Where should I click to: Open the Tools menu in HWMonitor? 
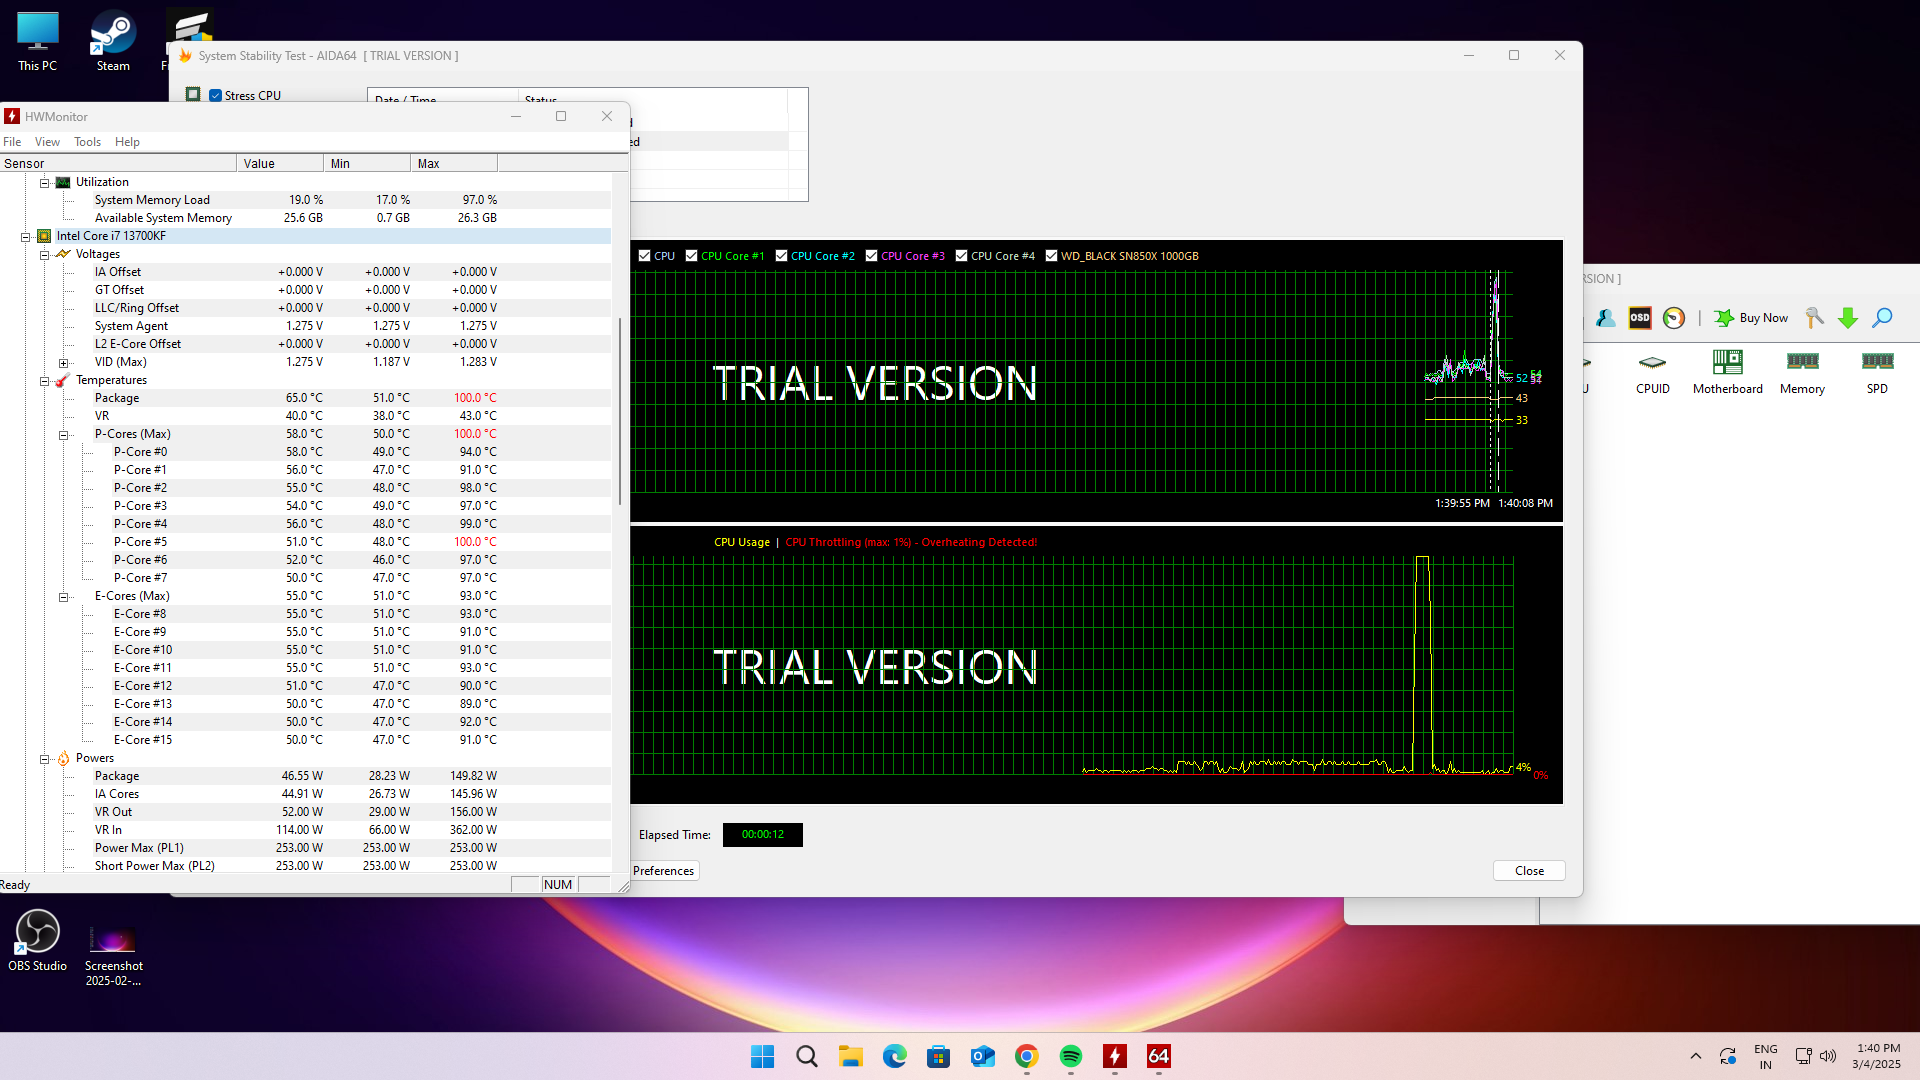[87, 142]
